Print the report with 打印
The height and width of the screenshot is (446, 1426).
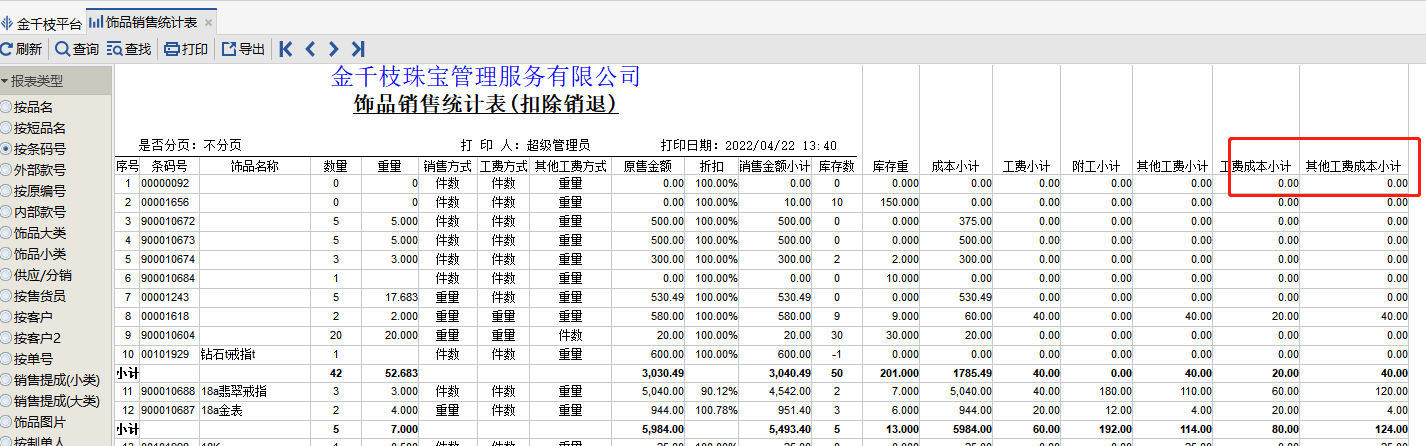186,49
